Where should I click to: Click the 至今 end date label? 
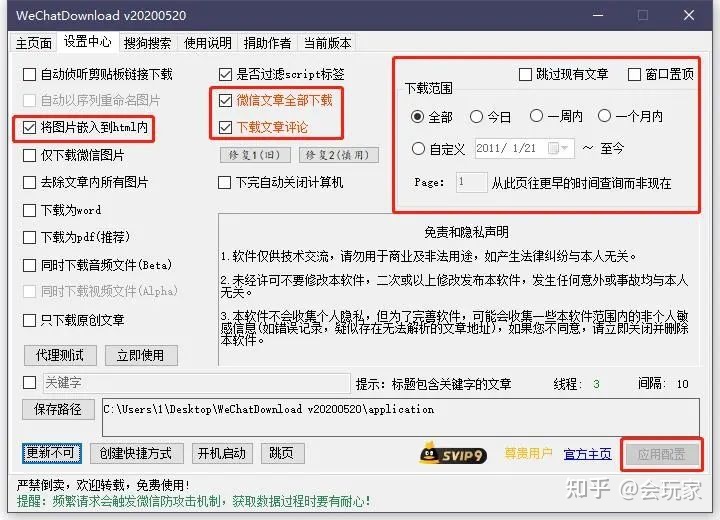pyautogui.click(x=612, y=148)
